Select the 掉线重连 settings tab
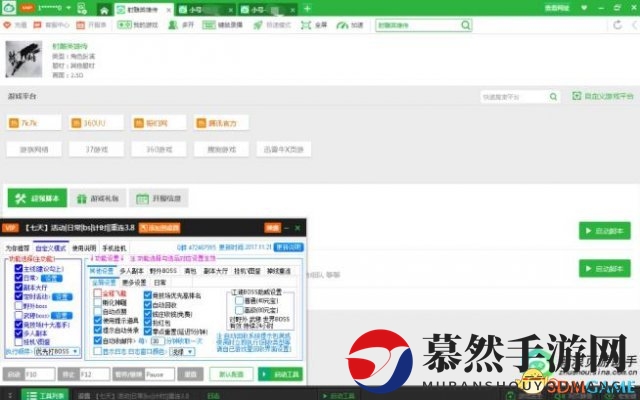Viewport: 640px width, 400px height. tap(279, 271)
